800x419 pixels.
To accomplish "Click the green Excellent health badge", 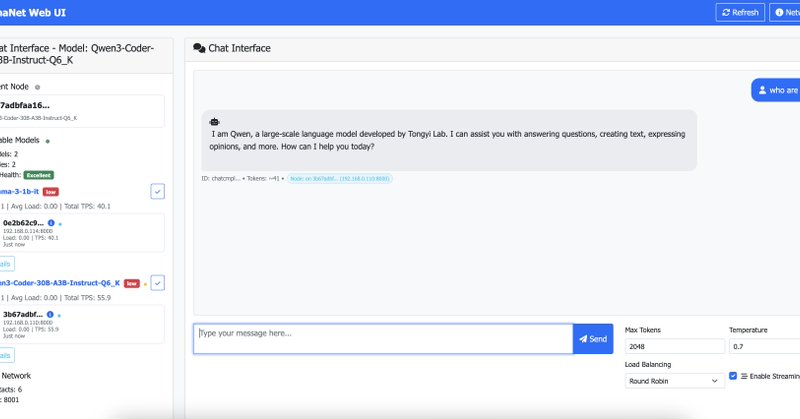I will click(x=39, y=175).
